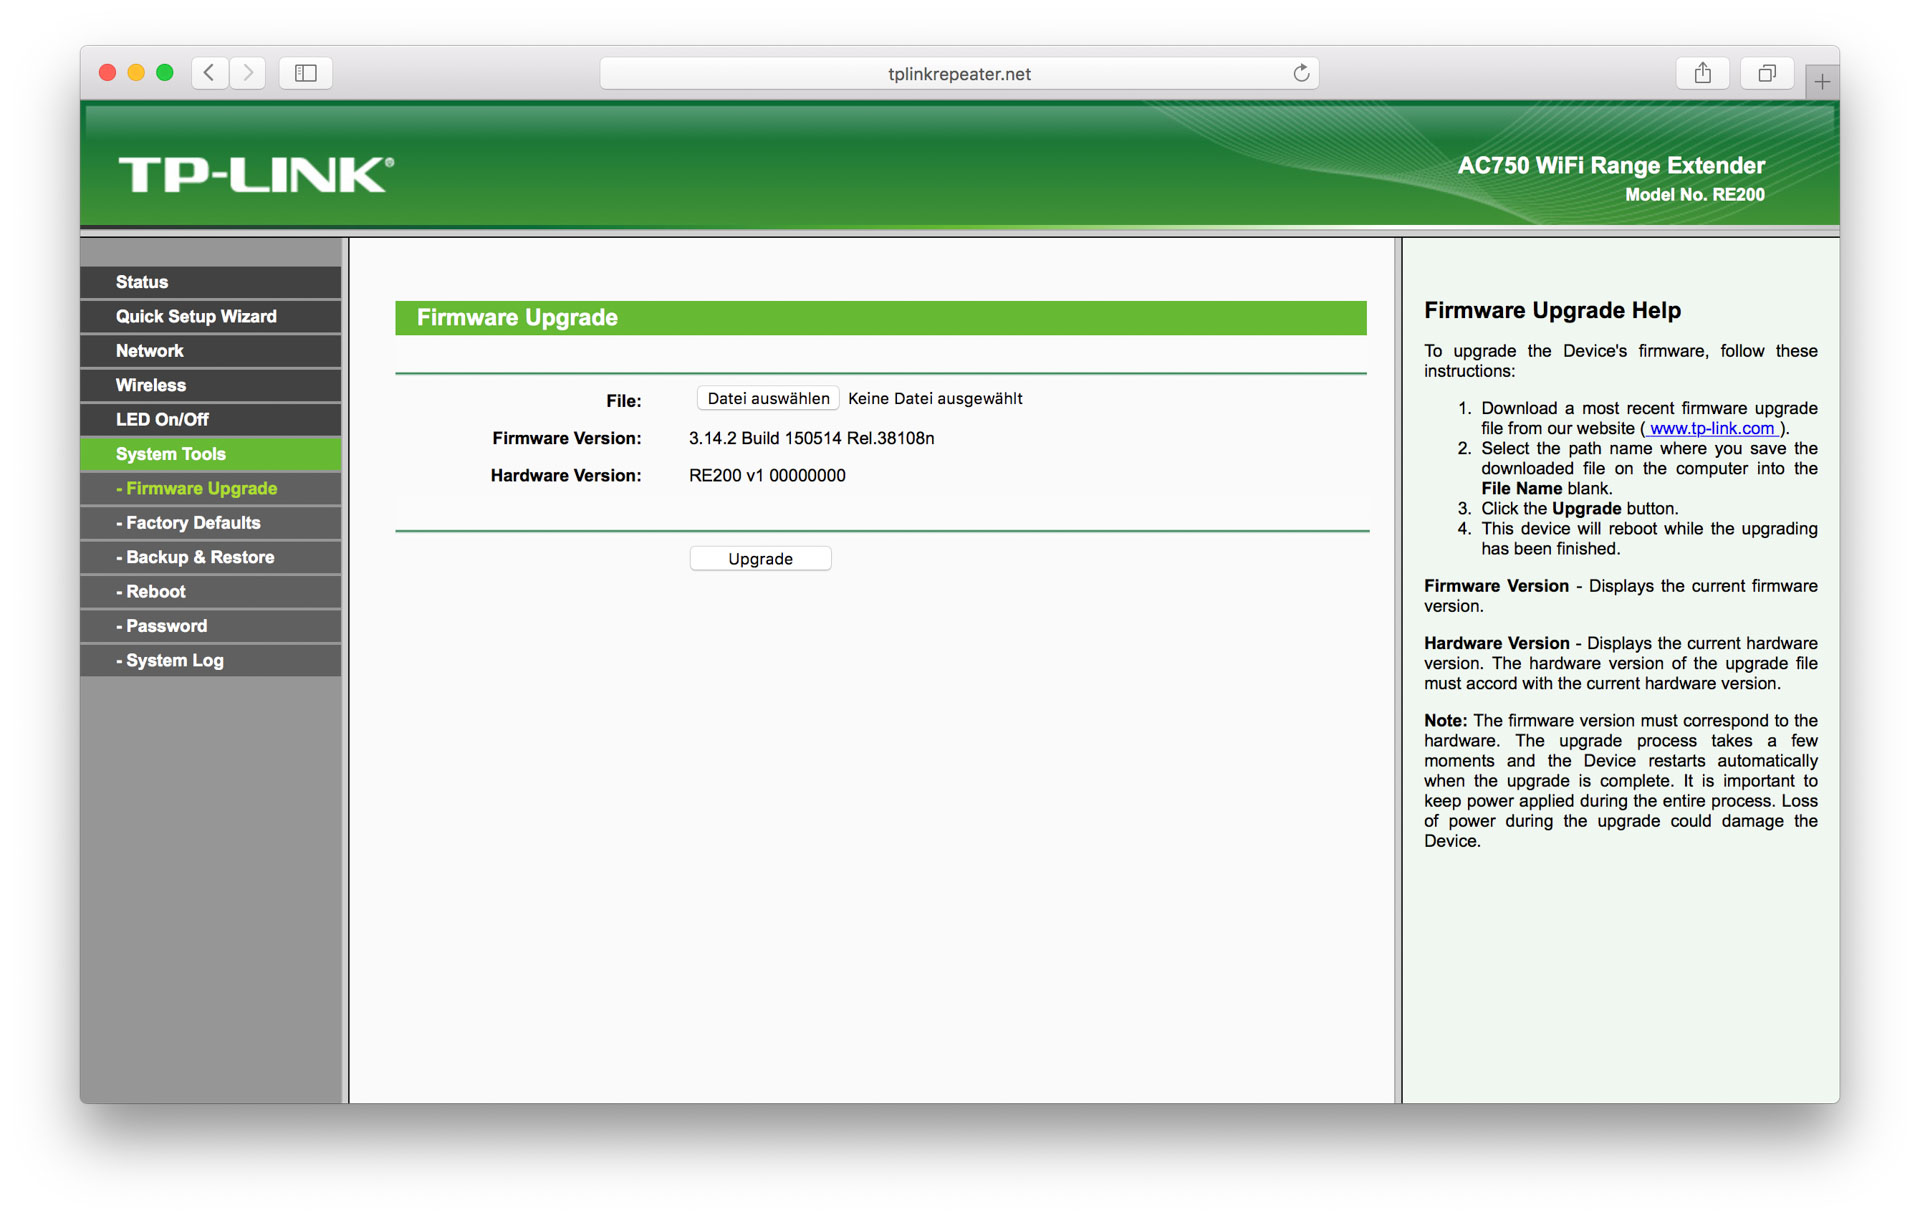Close the Safari window with red button
This screenshot has height=1218, width=1920.
pos(108,73)
